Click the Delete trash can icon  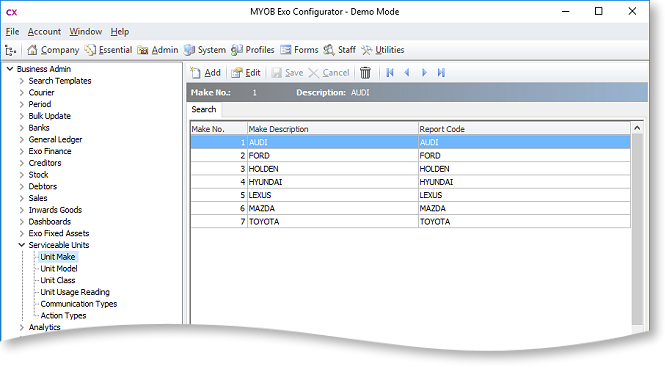(365, 73)
